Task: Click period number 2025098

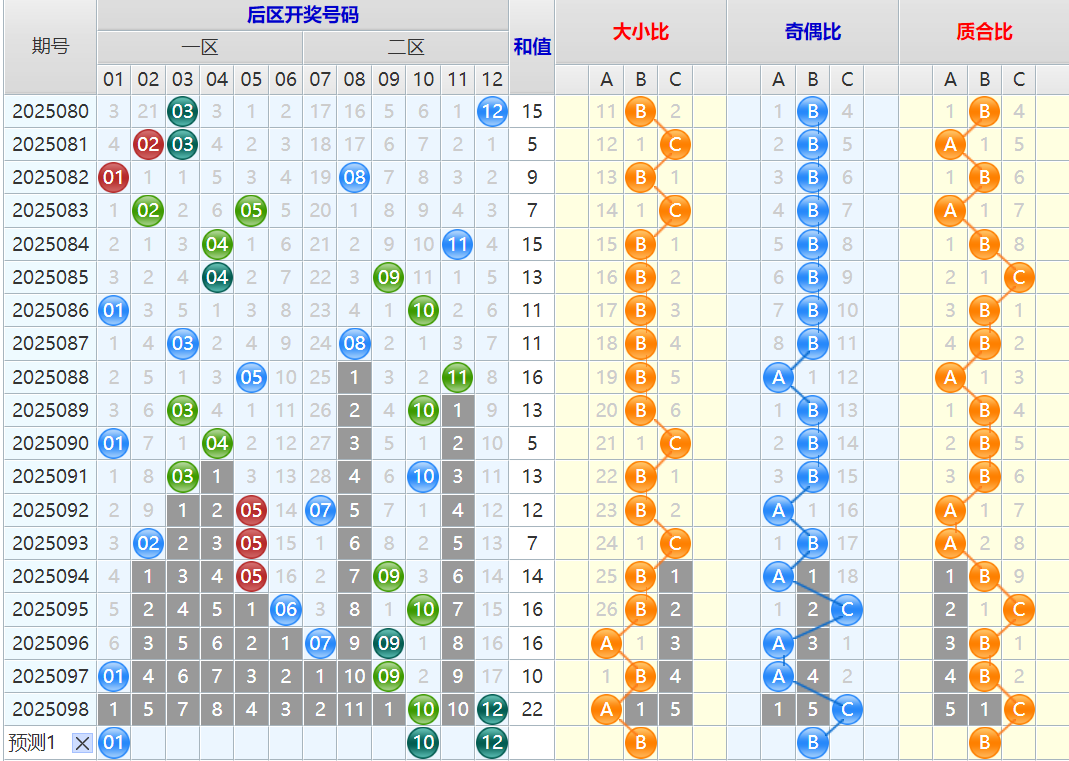Action: tap(50, 709)
